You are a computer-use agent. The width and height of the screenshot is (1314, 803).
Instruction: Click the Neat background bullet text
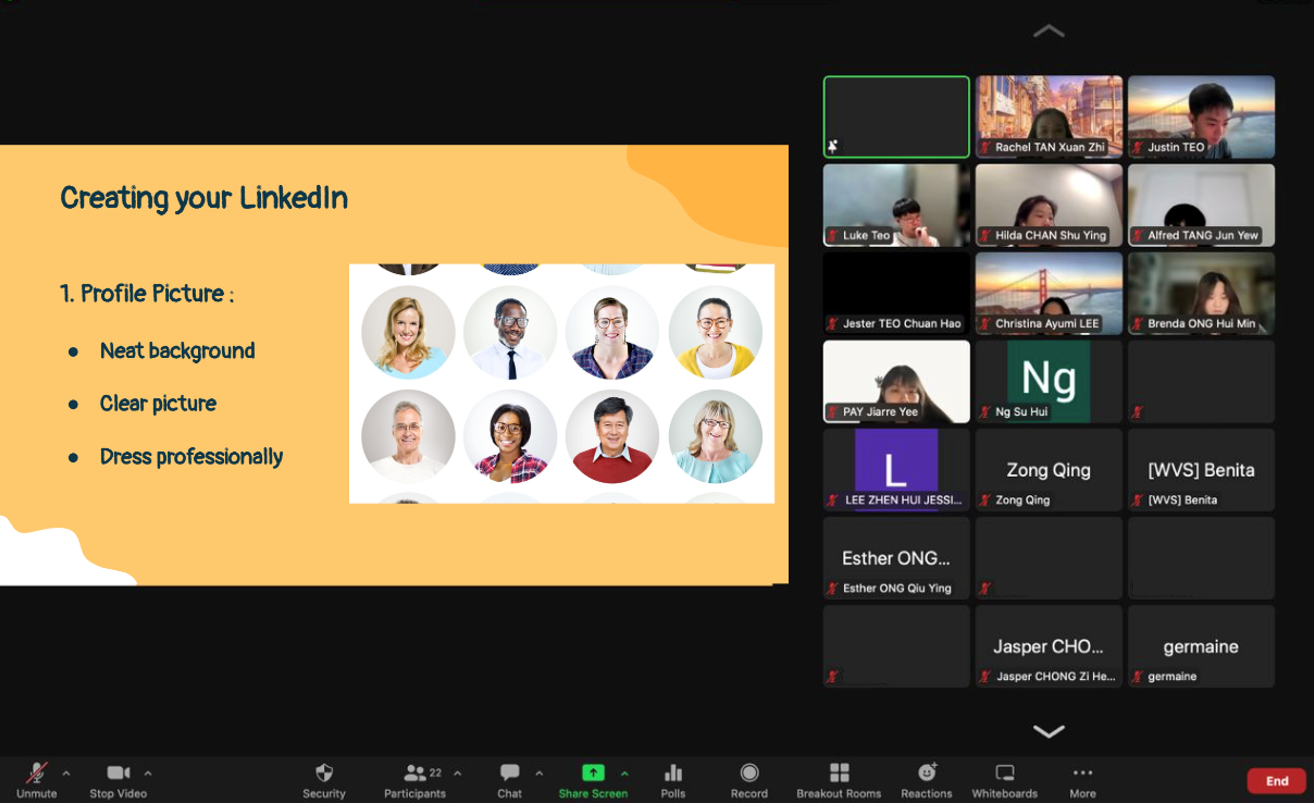point(177,351)
